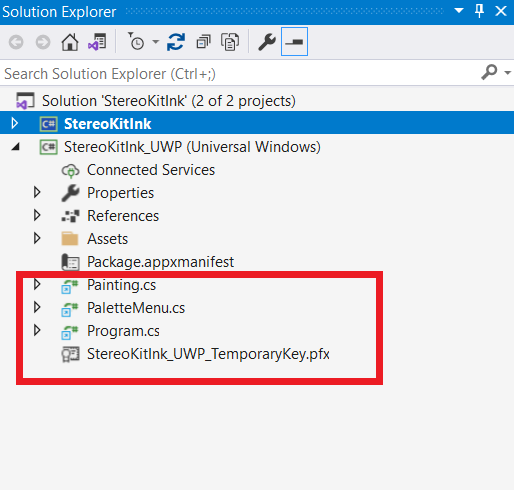
Task: Sync with Active Document
Action: [x=176, y=42]
